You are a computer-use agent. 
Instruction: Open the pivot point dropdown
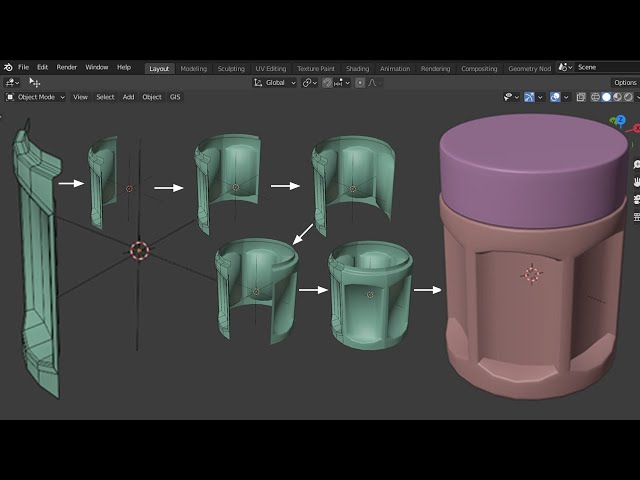point(309,83)
